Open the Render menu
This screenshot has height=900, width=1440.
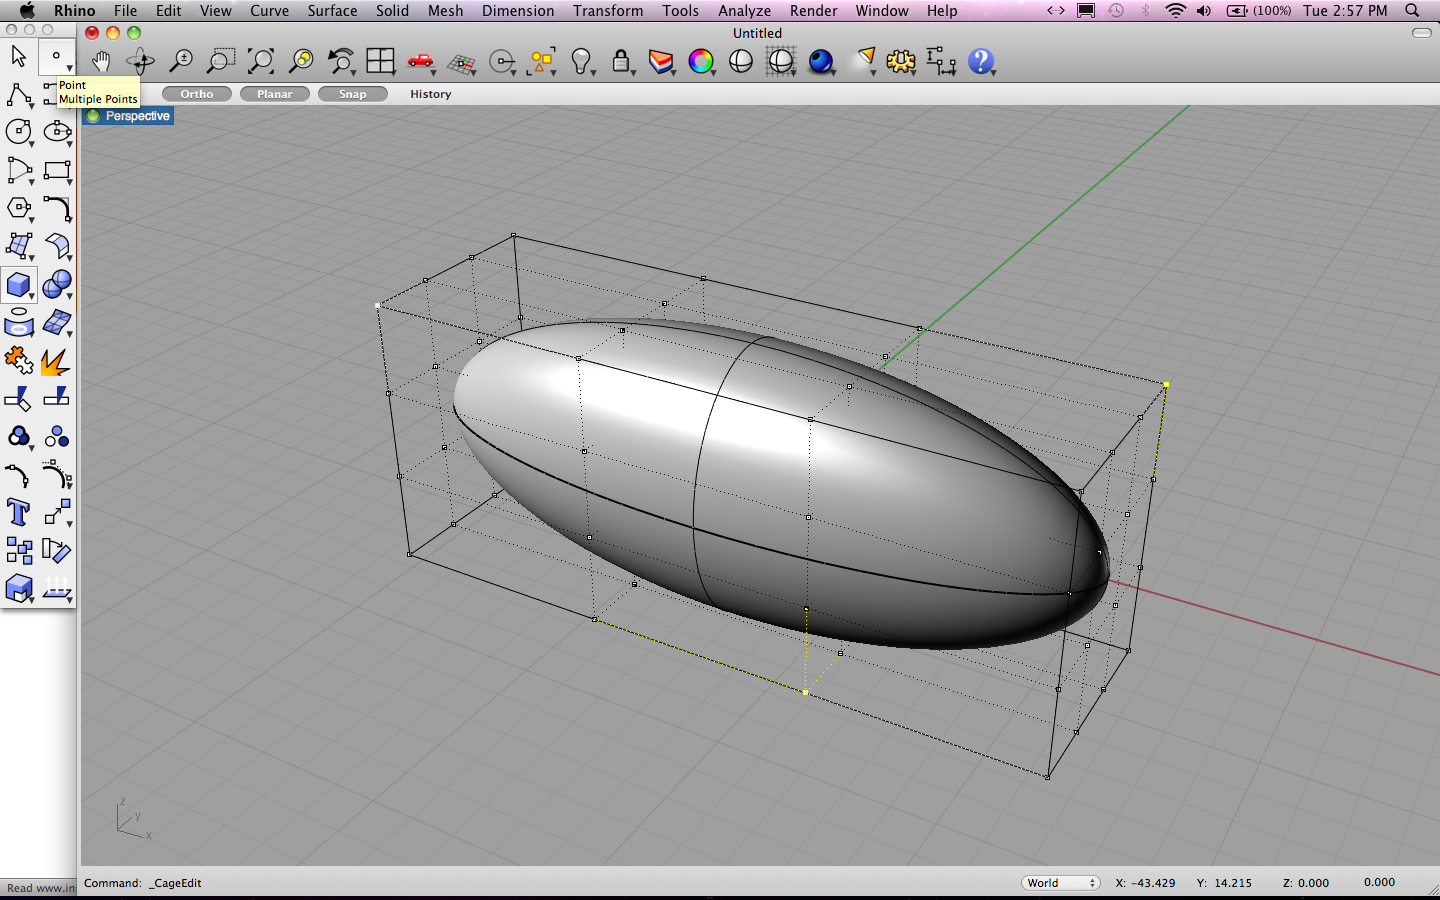pos(814,10)
